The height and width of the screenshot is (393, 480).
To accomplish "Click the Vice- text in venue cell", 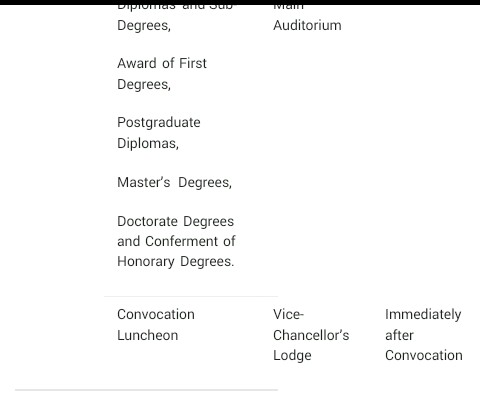I will [288, 314].
